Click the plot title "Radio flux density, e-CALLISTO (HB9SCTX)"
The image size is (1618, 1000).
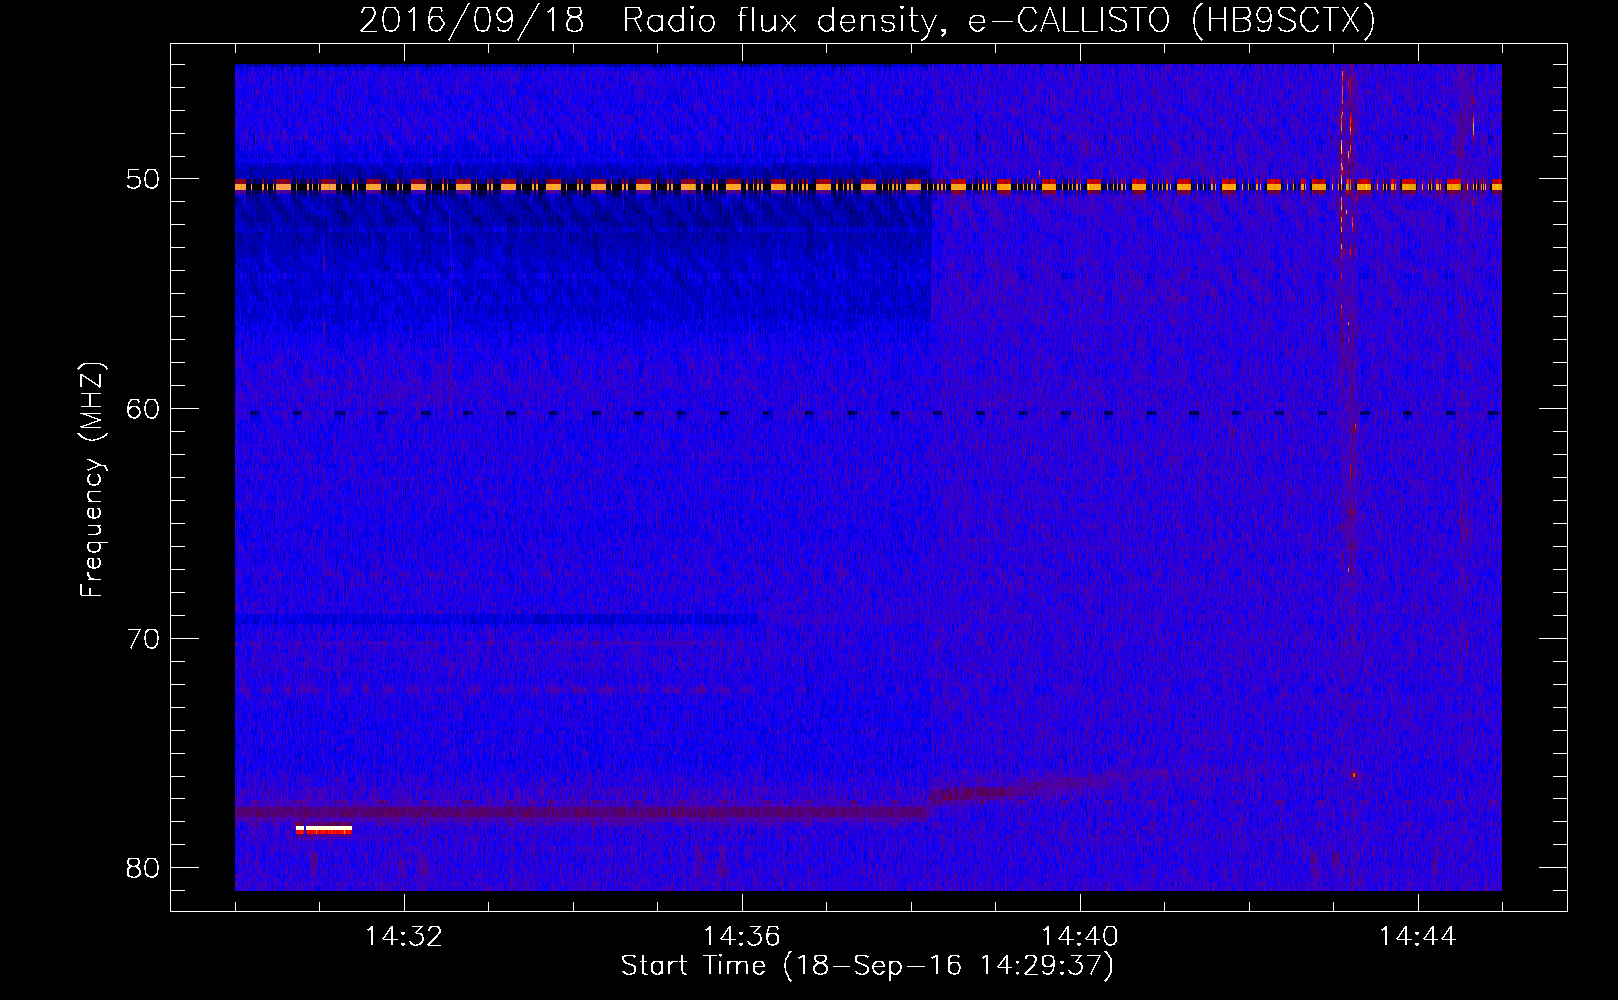(999, 20)
